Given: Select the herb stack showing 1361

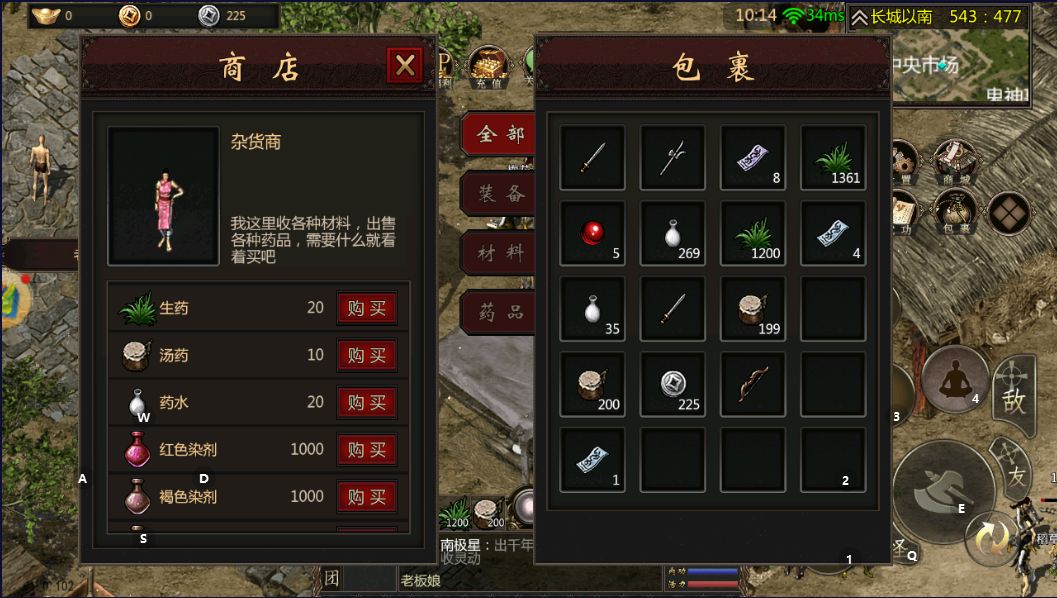Looking at the screenshot, I should [x=833, y=158].
